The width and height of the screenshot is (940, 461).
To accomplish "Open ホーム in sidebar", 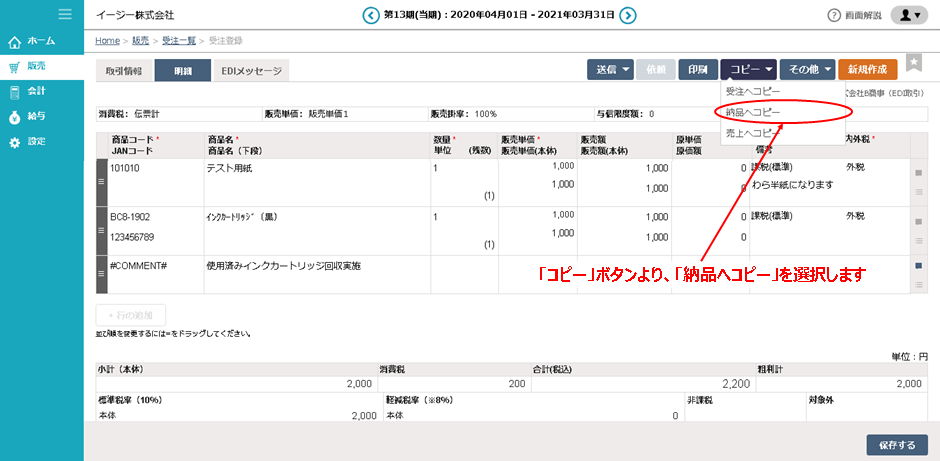I will [42, 41].
